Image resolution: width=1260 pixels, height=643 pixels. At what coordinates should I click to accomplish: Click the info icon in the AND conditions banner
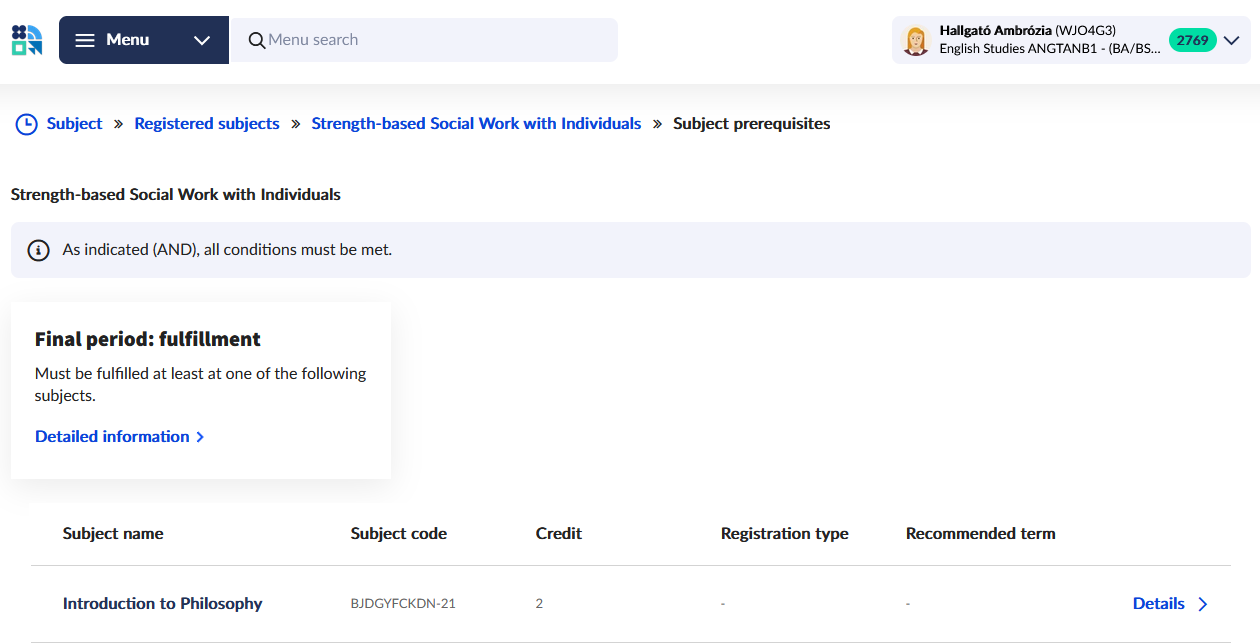[x=38, y=250]
